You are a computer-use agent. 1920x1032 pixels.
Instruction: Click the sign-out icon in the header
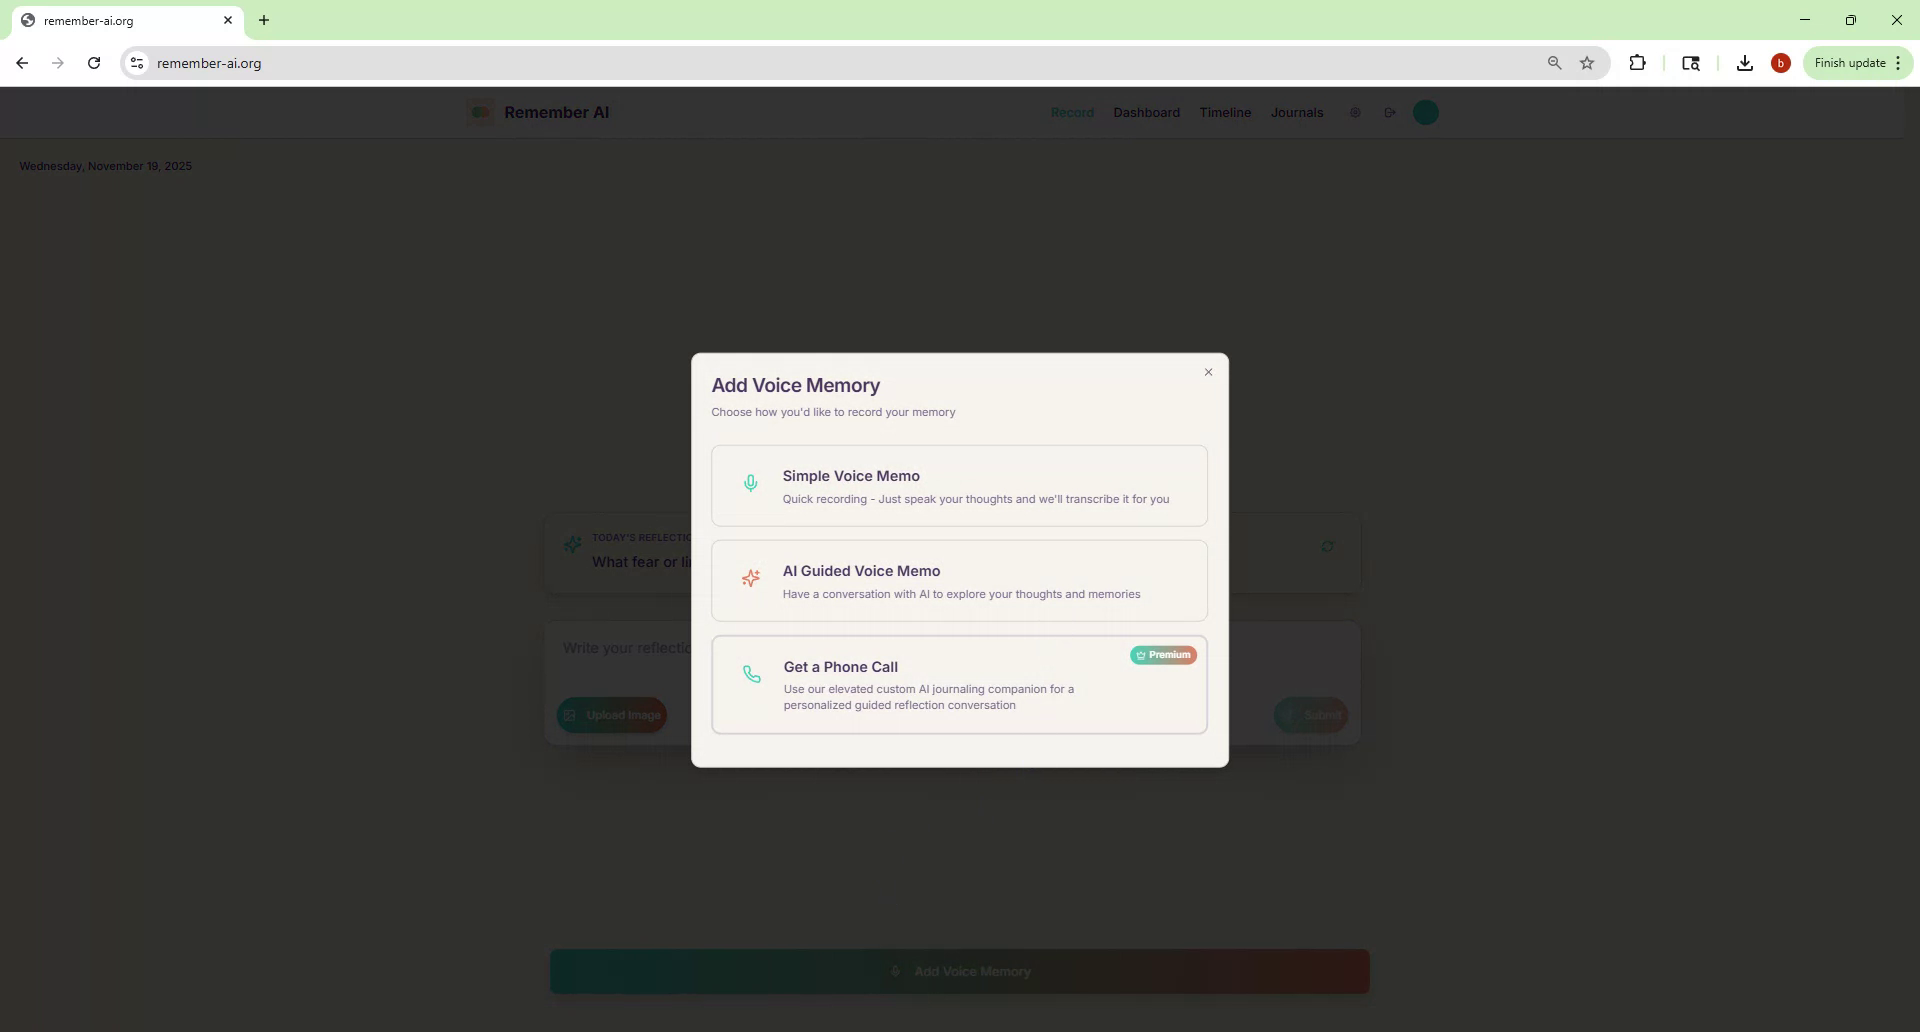click(x=1390, y=112)
